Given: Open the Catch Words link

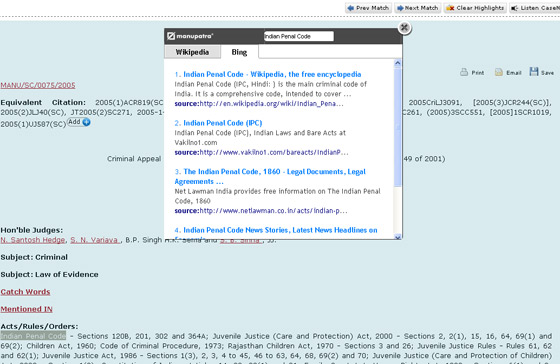Looking at the screenshot, I should (25, 292).
